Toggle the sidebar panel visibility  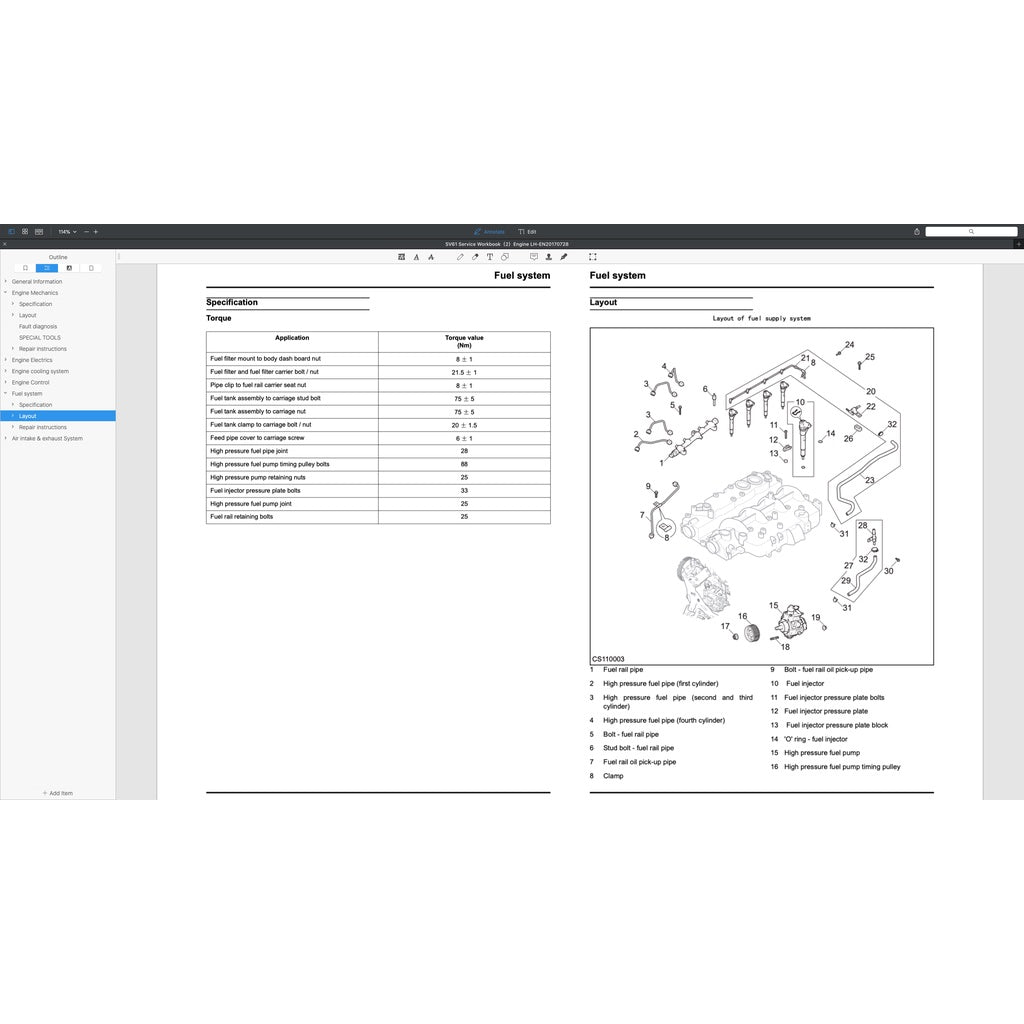[12, 231]
